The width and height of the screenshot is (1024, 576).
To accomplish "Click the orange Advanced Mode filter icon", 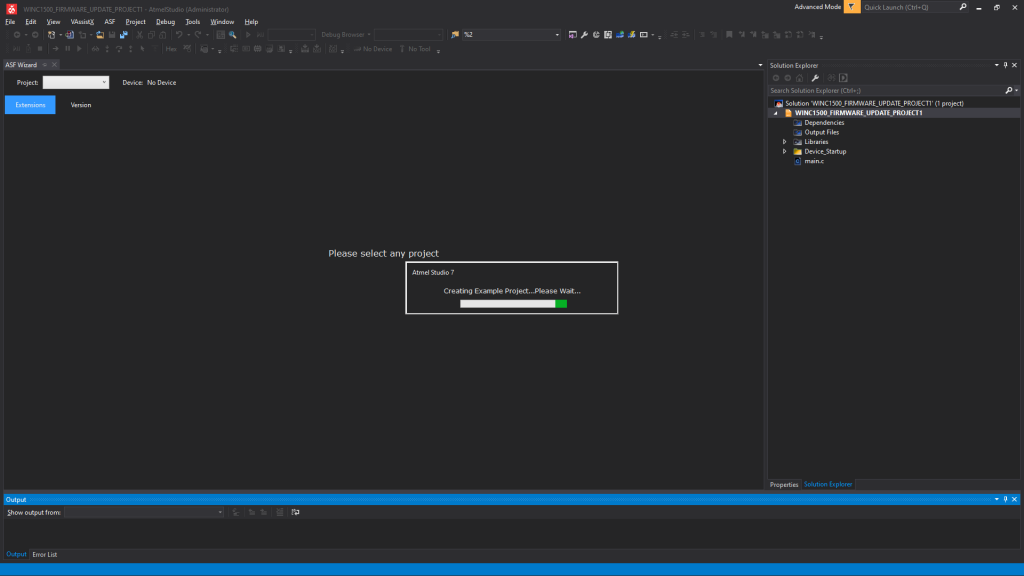I will pos(852,7).
